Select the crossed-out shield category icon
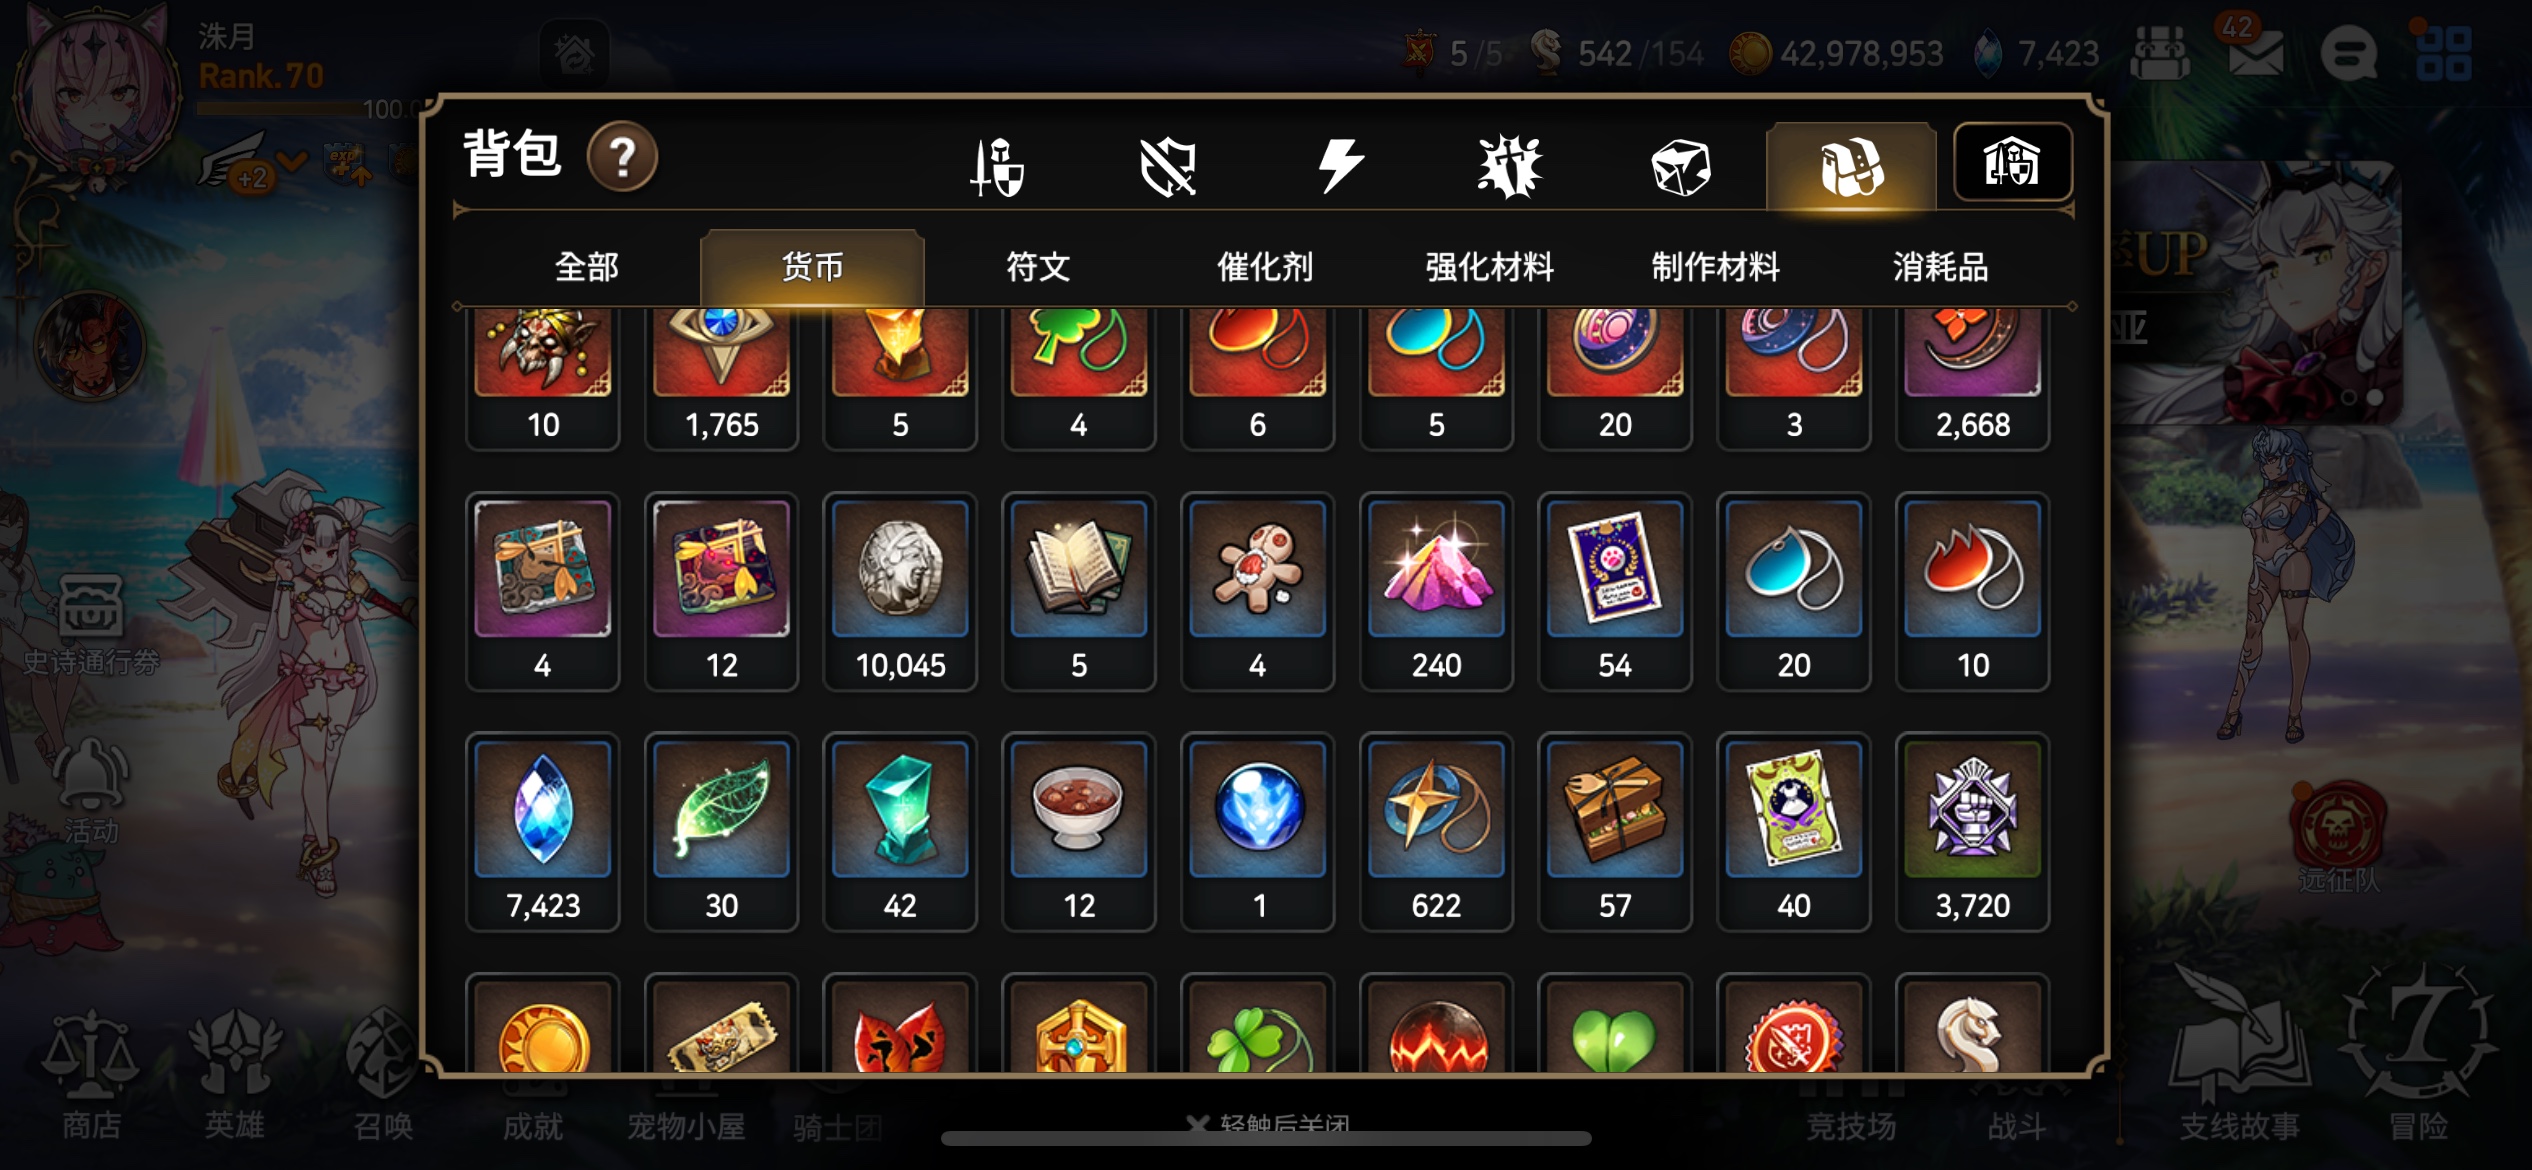Screen dimensions: 2532x1170 coord(1168,166)
